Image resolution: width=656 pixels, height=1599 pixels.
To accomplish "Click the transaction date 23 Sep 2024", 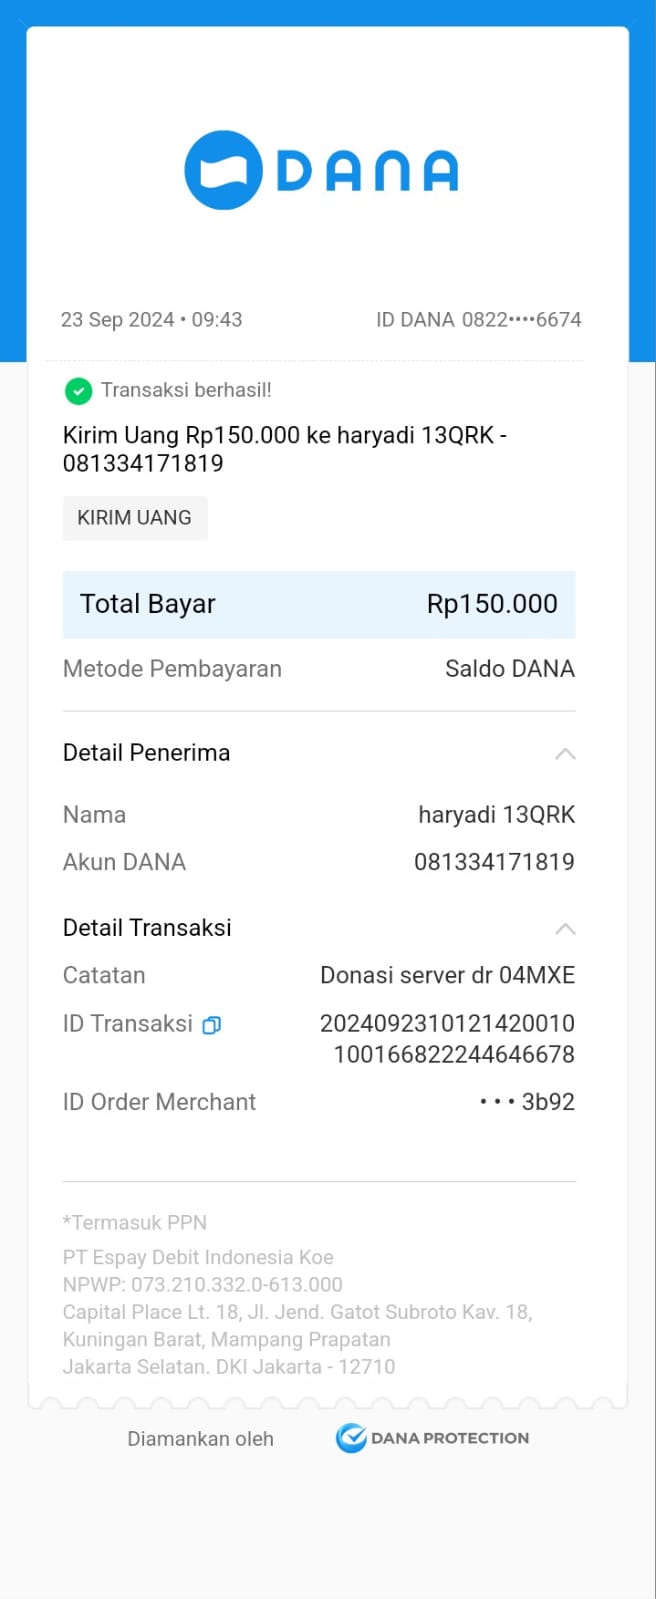I will [118, 320].
